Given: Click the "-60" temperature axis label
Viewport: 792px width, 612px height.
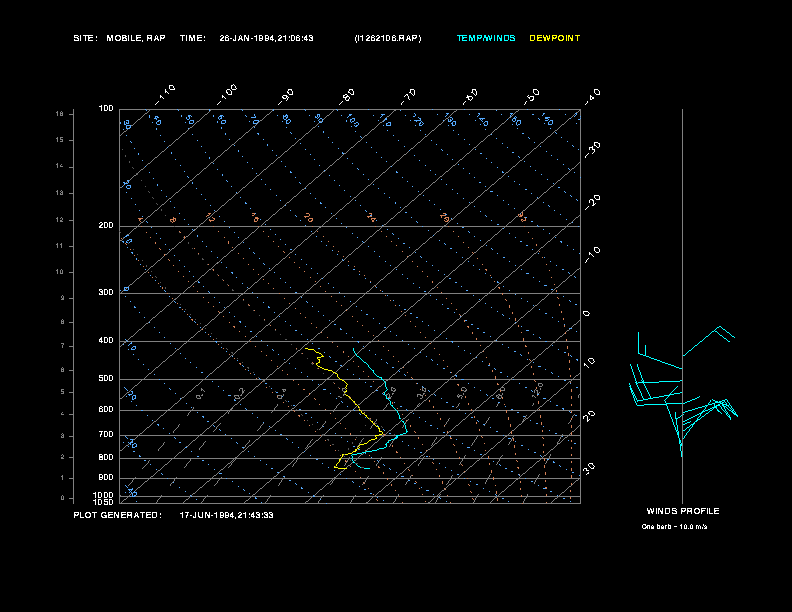Looking at the screenshot, I should (470, 97).
